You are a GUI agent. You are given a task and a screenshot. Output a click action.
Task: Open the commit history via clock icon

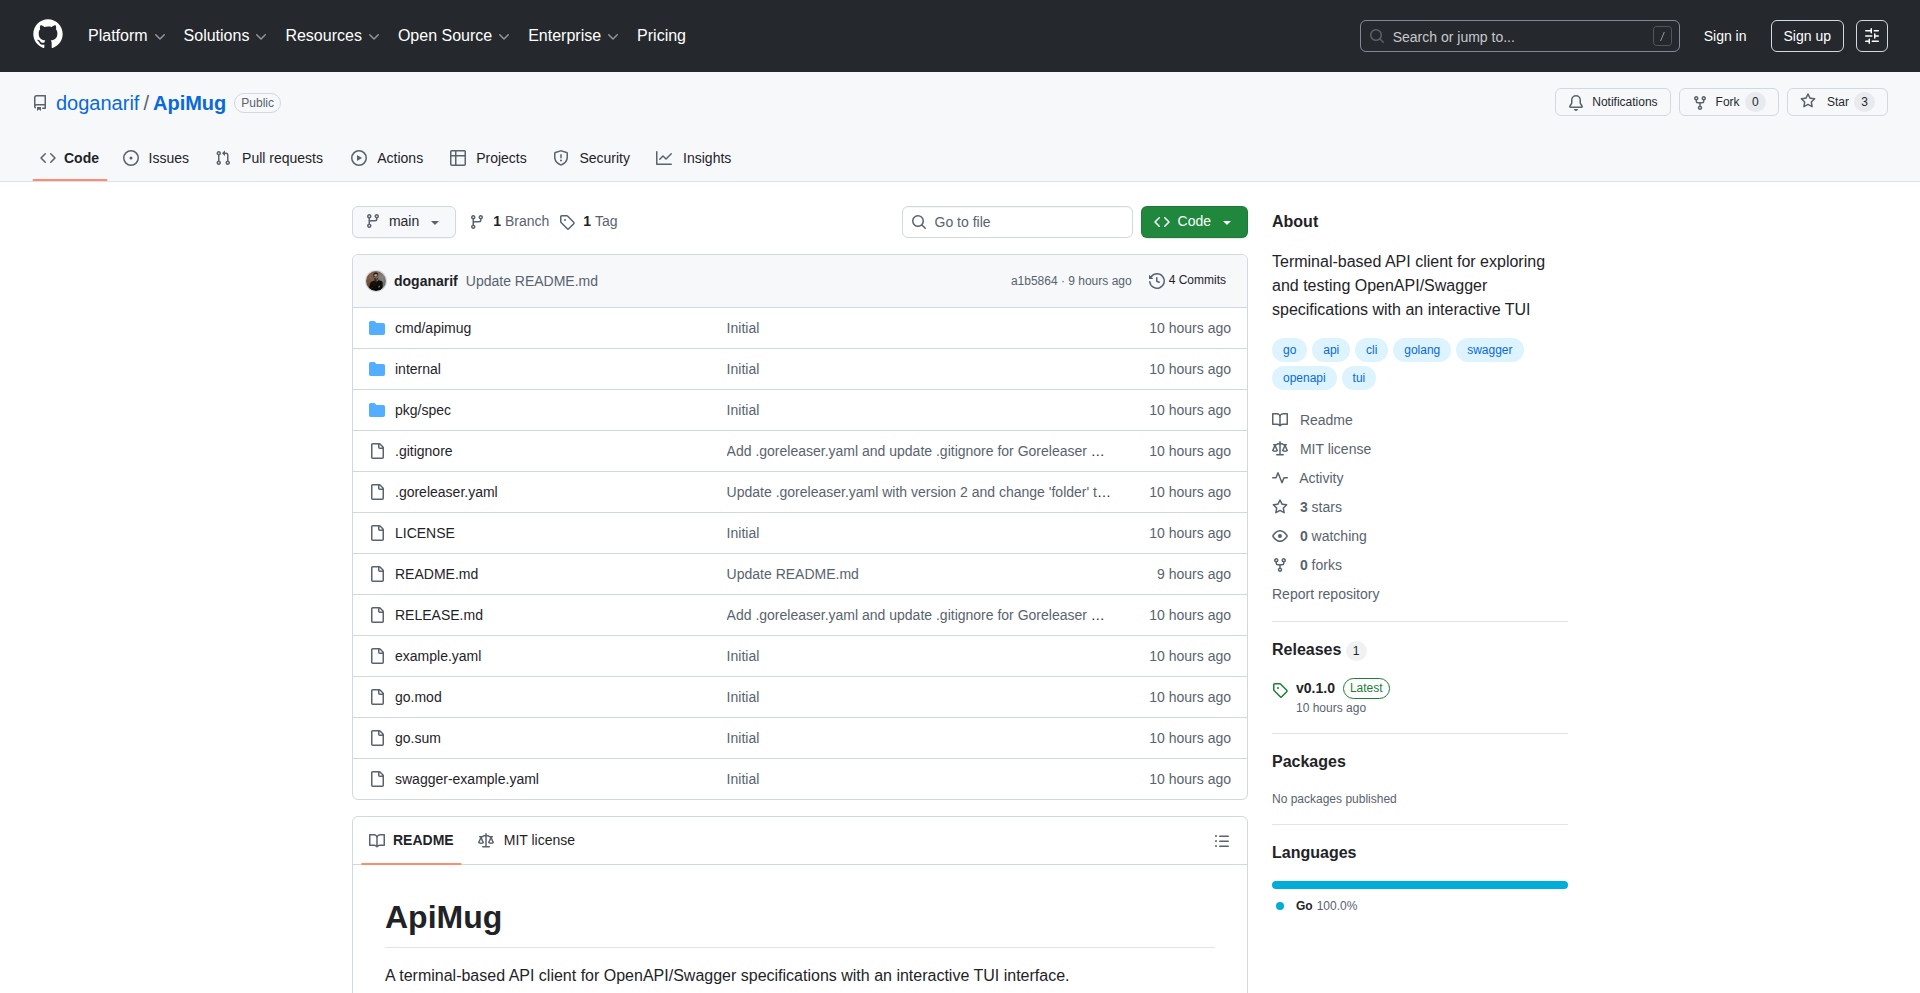point(1157,281)
